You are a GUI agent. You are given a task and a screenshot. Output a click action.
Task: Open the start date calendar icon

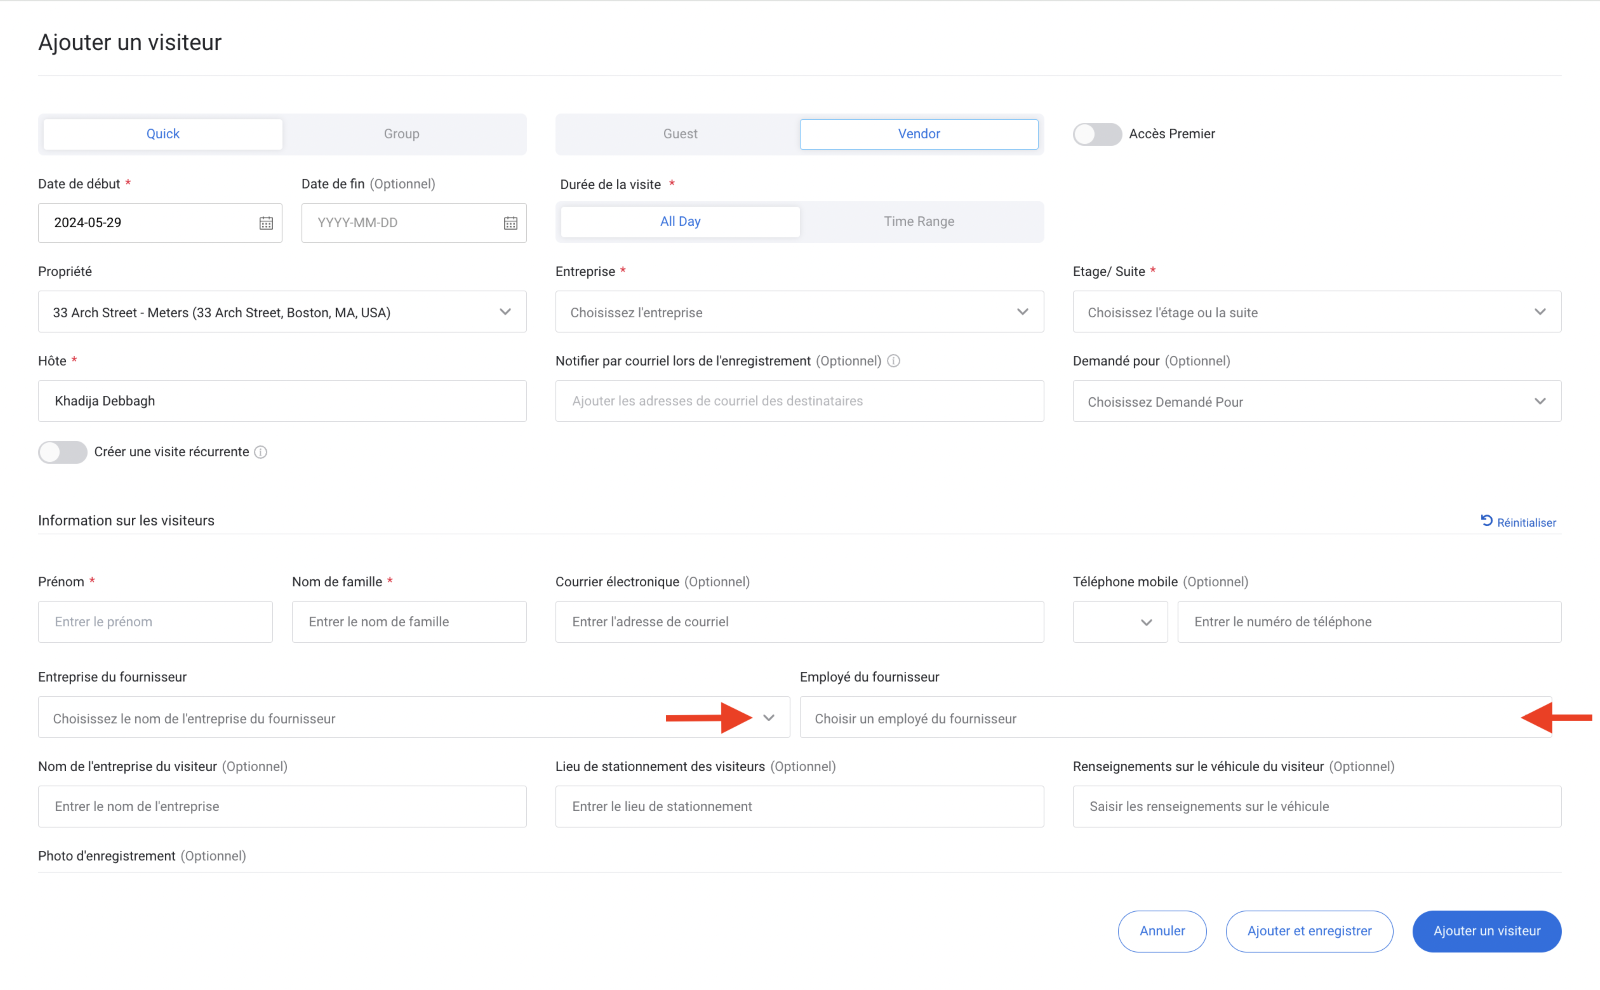(266, 223)
